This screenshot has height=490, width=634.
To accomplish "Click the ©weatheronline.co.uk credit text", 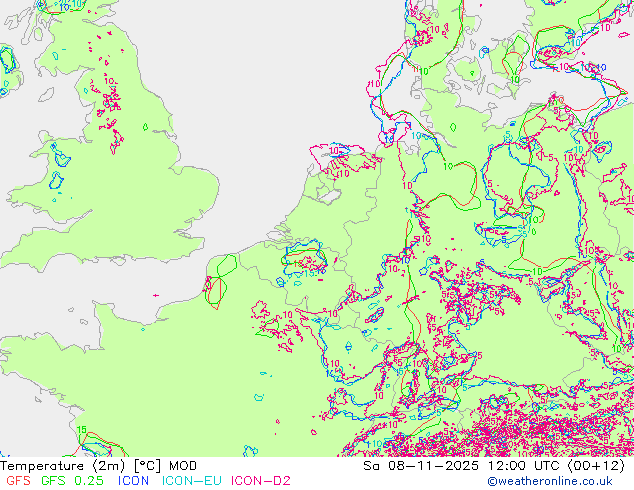I will click(550, 481).
